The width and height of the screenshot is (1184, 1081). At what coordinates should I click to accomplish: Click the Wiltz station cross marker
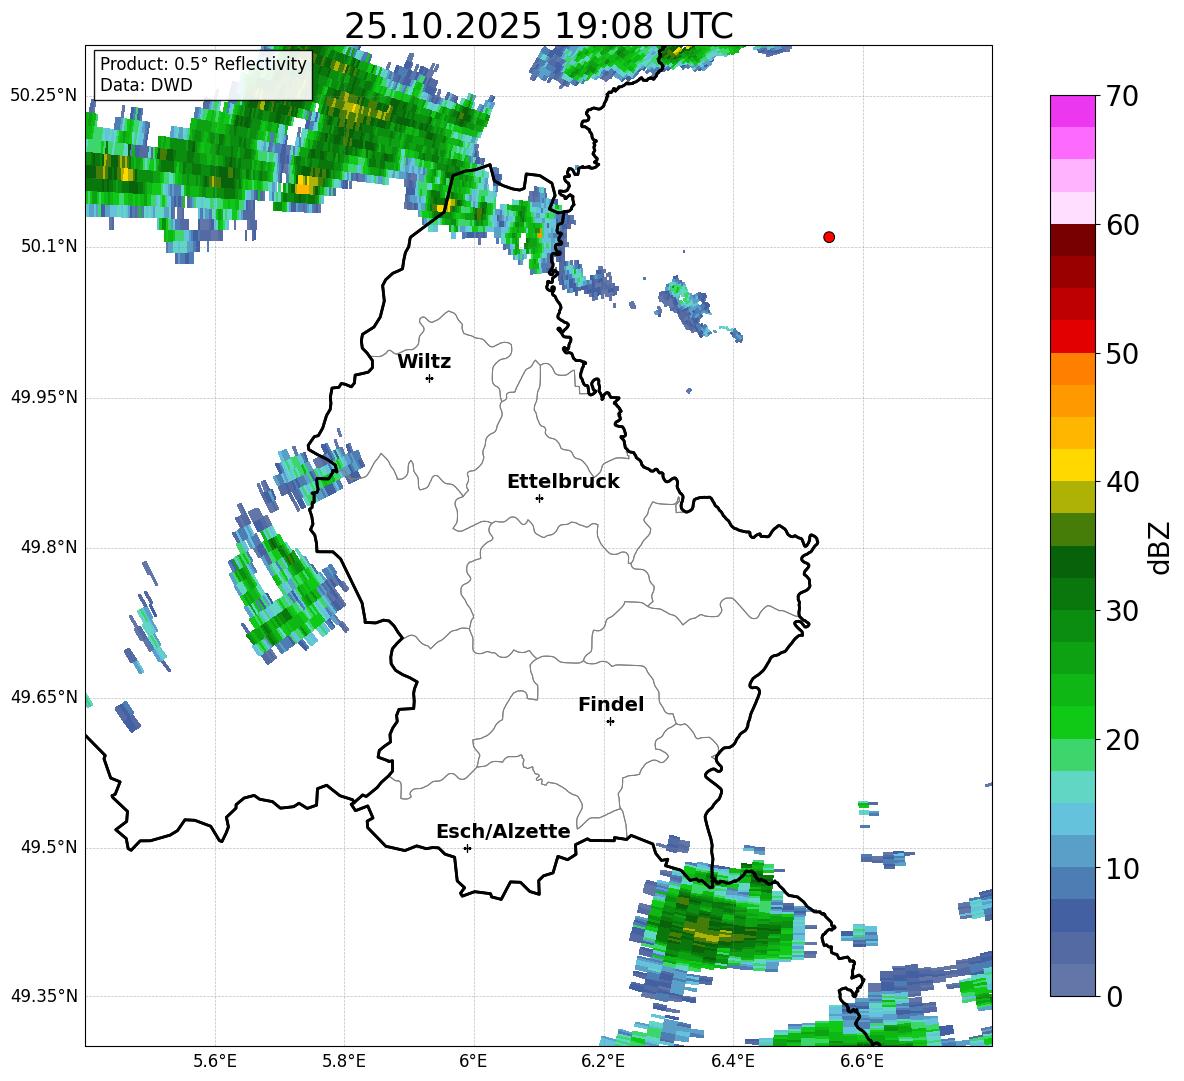429,378
